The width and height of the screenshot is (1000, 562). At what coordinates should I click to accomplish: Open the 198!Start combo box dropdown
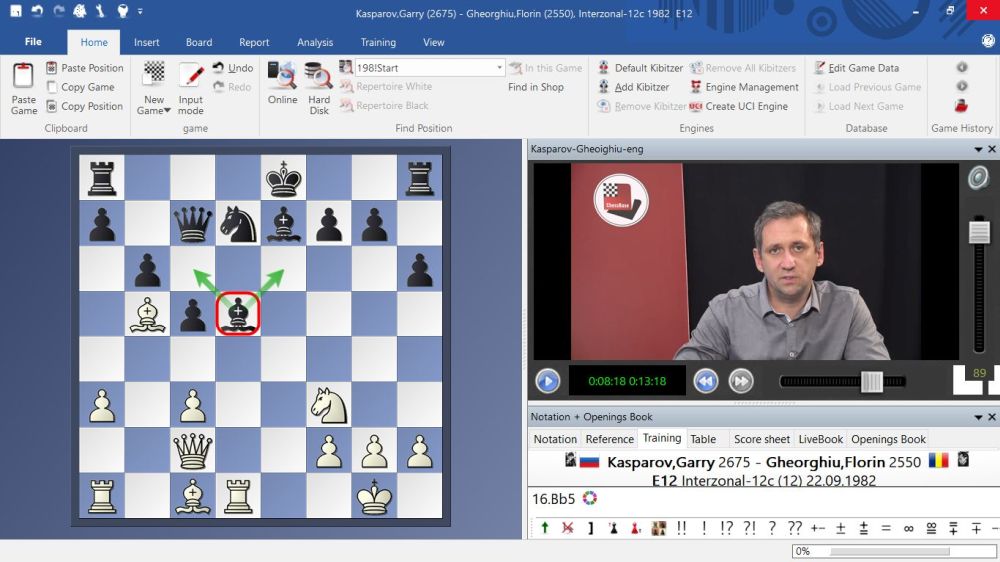[x=499, y=68]
